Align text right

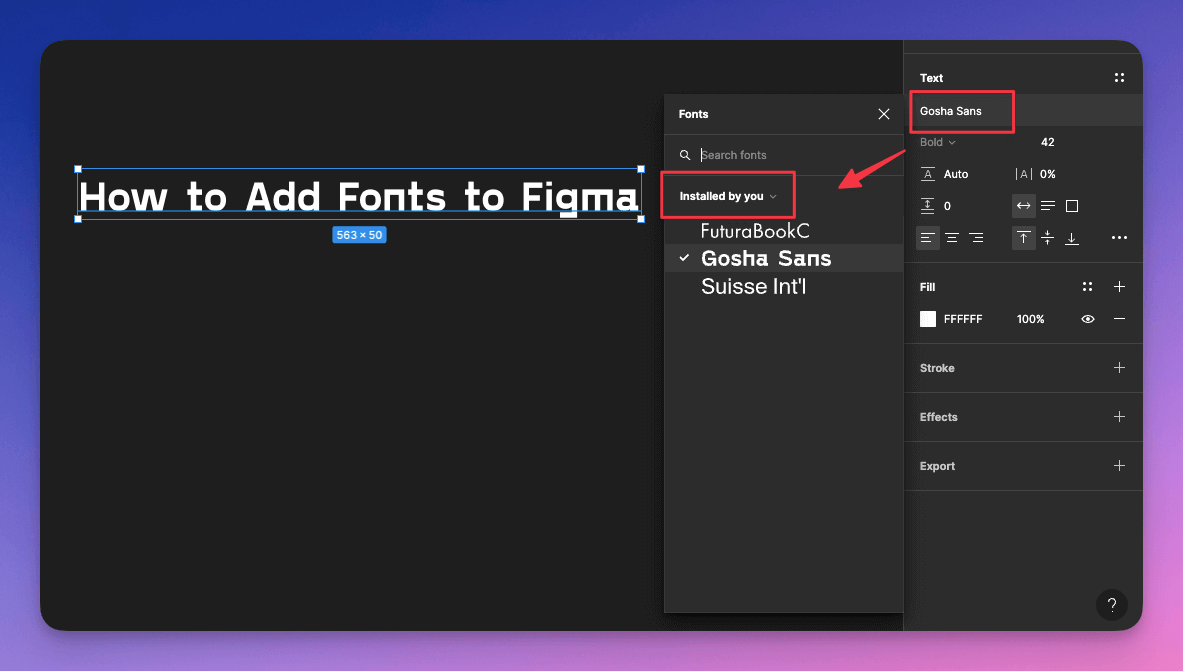(976, 238)
